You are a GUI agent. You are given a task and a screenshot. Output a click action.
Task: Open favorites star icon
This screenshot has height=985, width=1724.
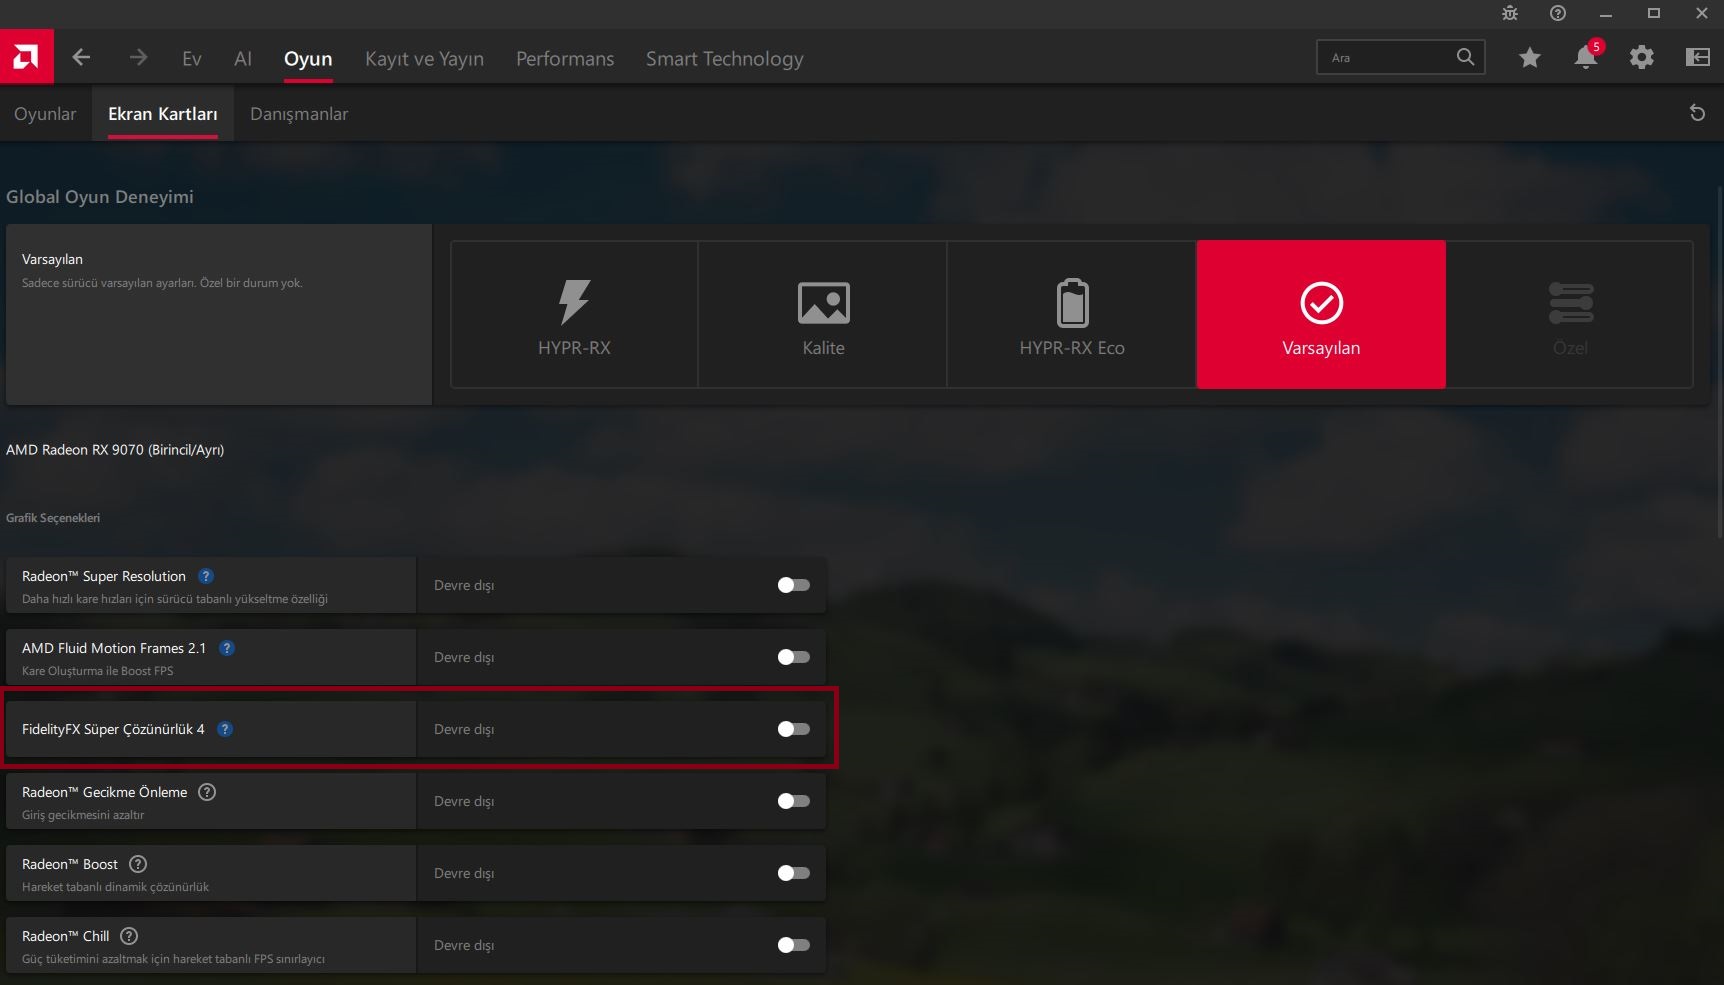(x=1529, y=57)
